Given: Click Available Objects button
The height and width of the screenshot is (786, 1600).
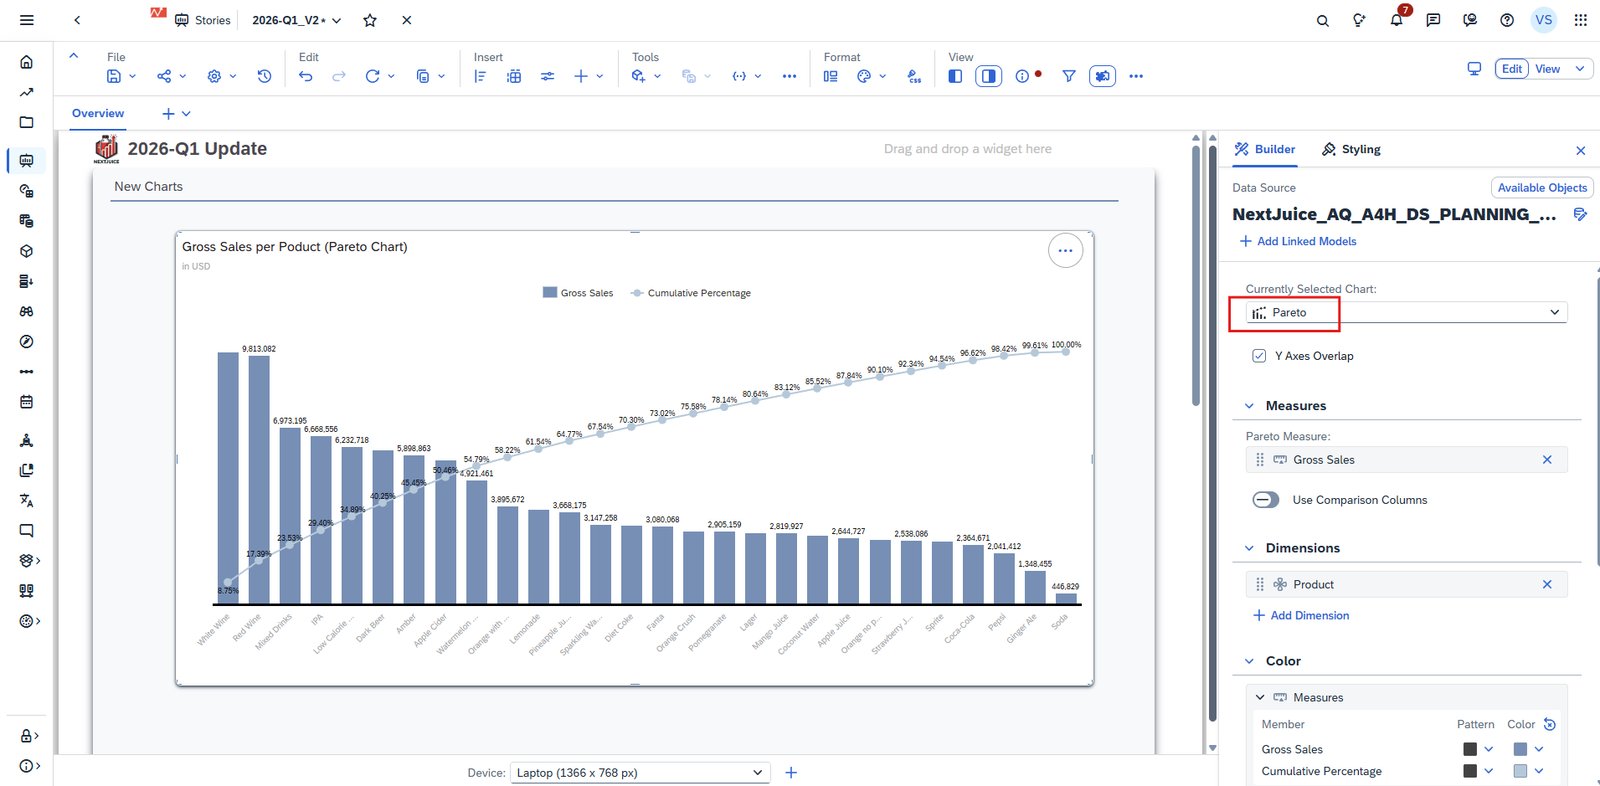Looking at the screenshot, I should coord(1542,187).
